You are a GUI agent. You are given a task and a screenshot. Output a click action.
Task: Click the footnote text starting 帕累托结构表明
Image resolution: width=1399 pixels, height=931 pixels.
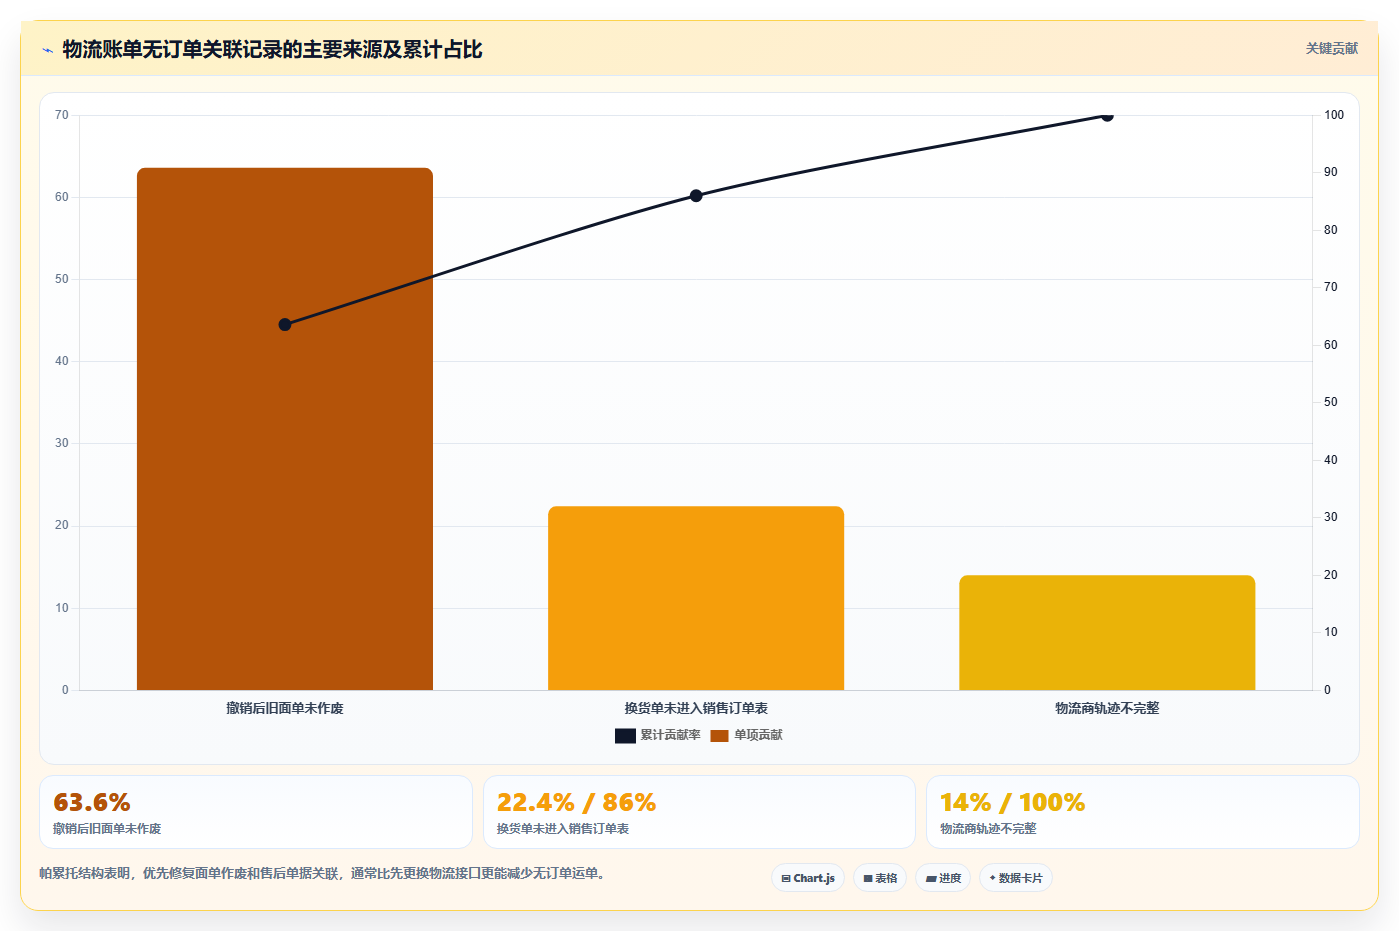tap(322, 873)
